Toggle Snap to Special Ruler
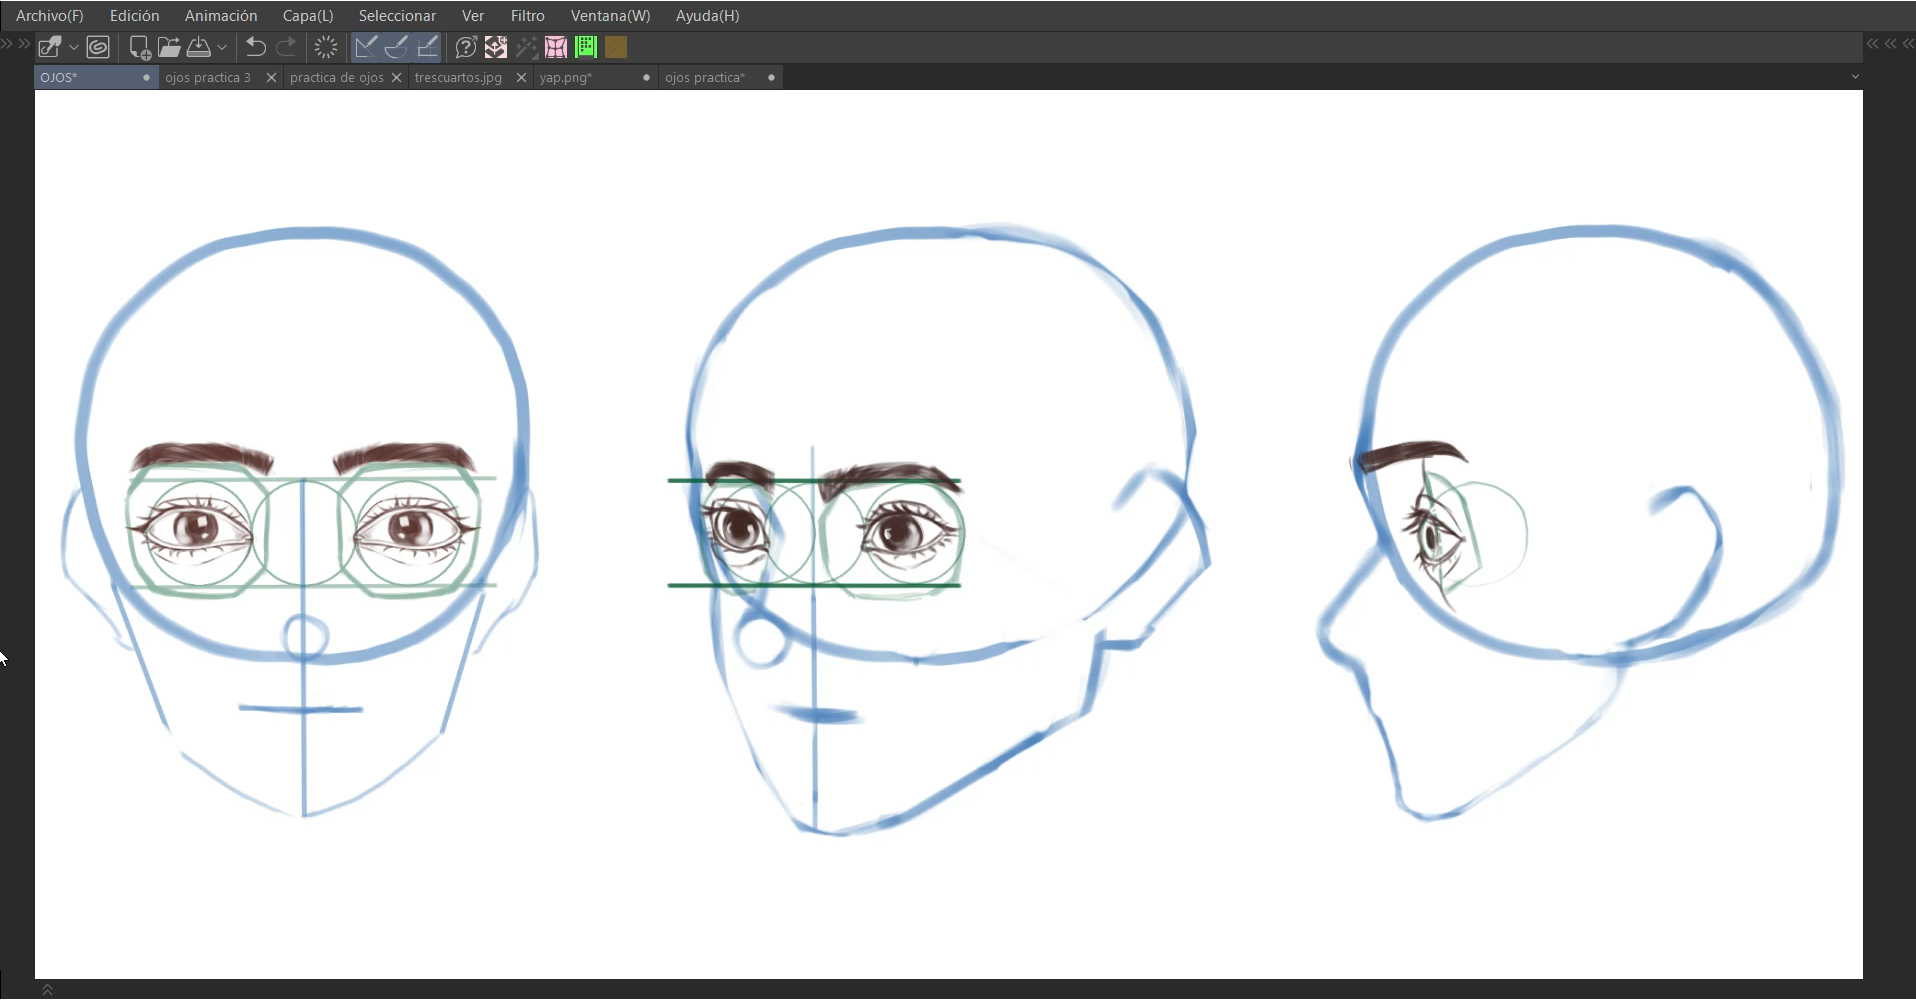The image size is (1916, 1000). pos(396,47)
